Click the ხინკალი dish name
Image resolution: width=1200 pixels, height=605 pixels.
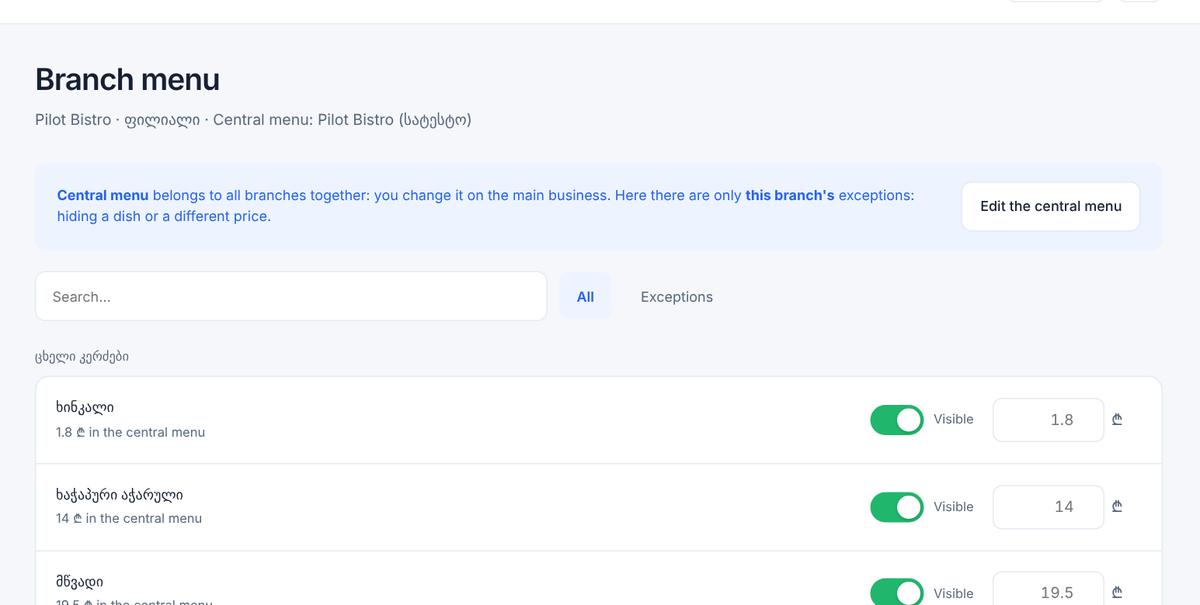[85, 407]
